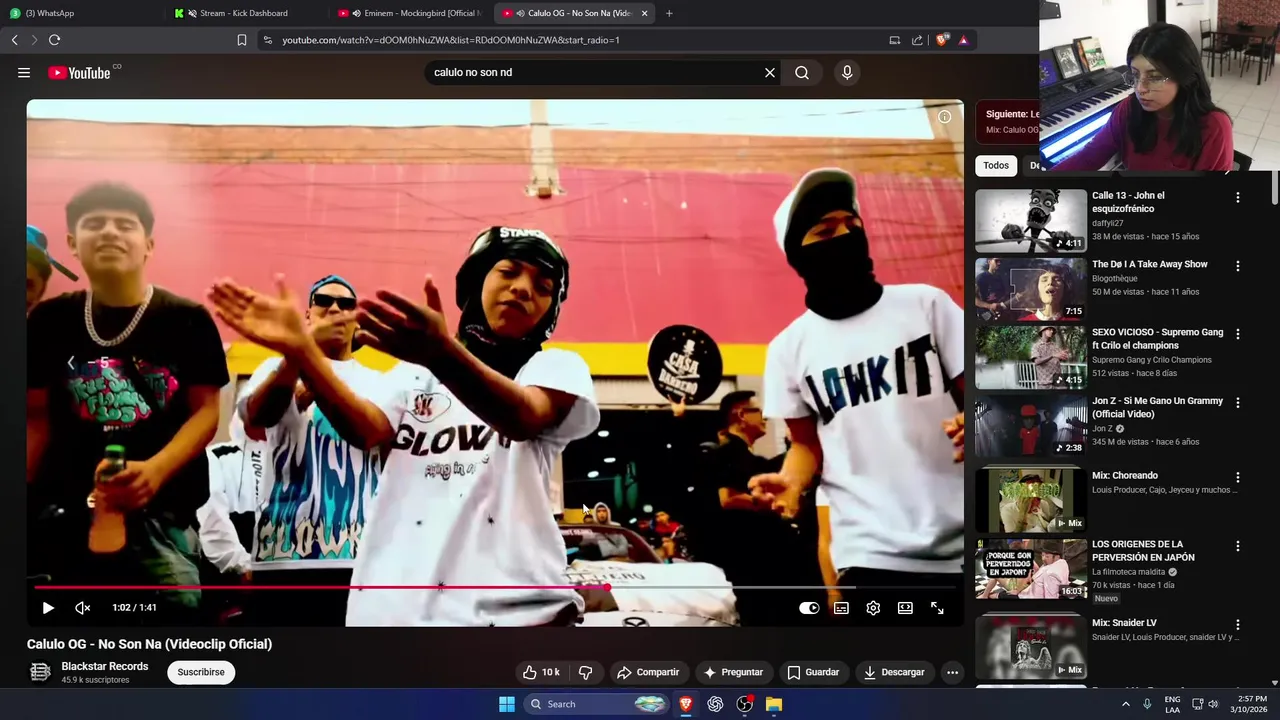
Task: Open the Siguiente mix panel
Action: point(1007,122)
